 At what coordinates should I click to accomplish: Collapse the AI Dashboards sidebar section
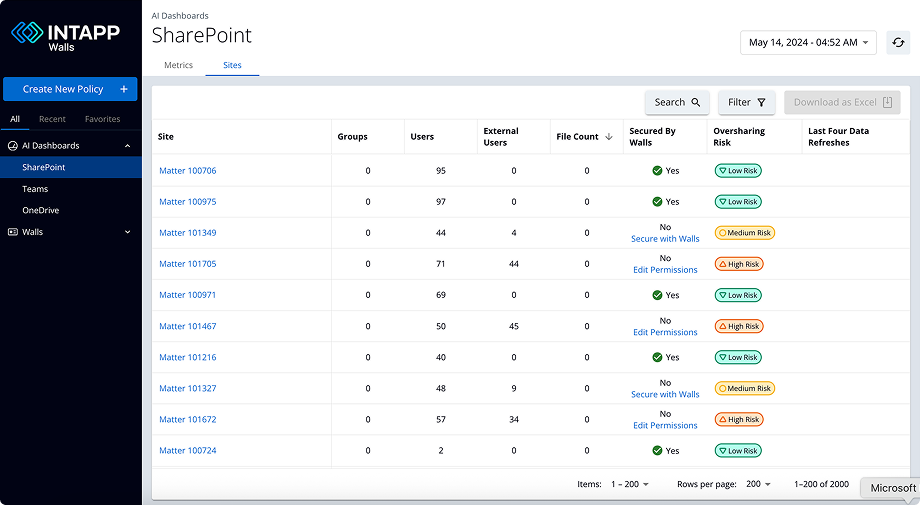coord(127,145)
